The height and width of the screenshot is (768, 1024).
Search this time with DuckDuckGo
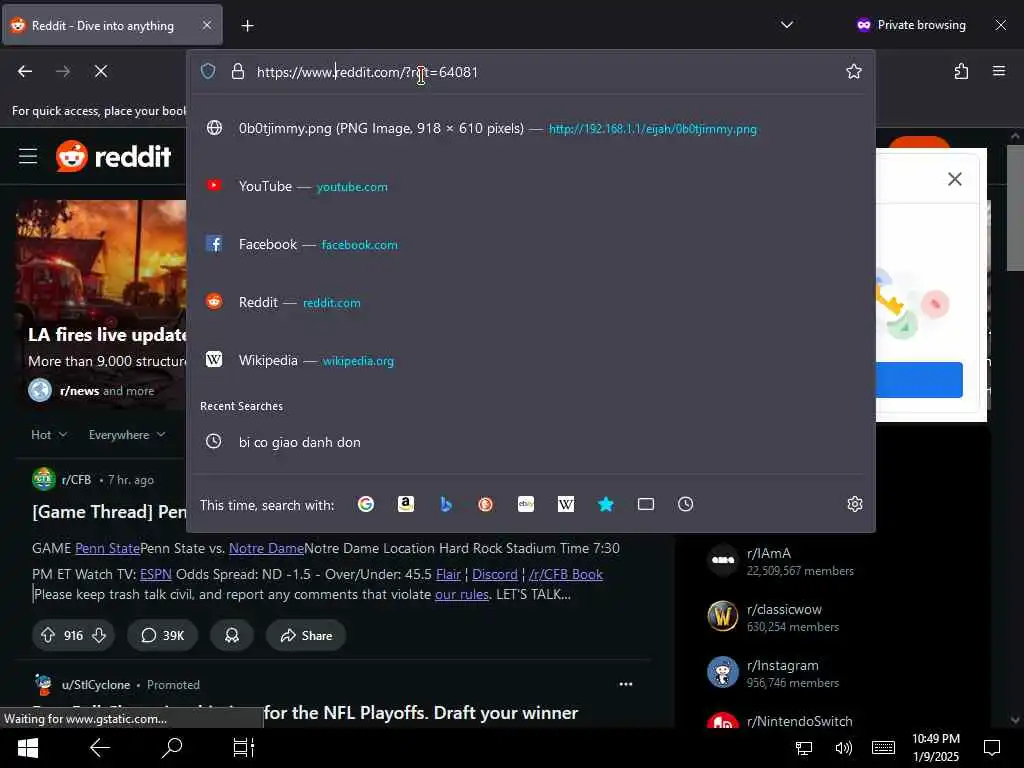click(485, 504)
